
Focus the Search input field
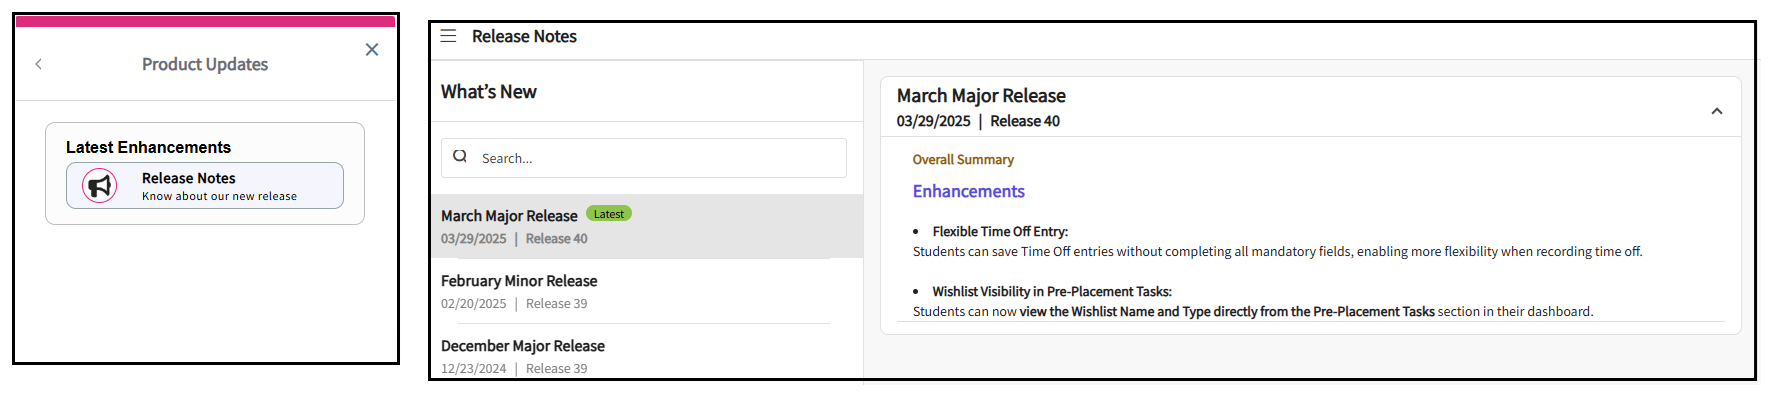point(644,158)
